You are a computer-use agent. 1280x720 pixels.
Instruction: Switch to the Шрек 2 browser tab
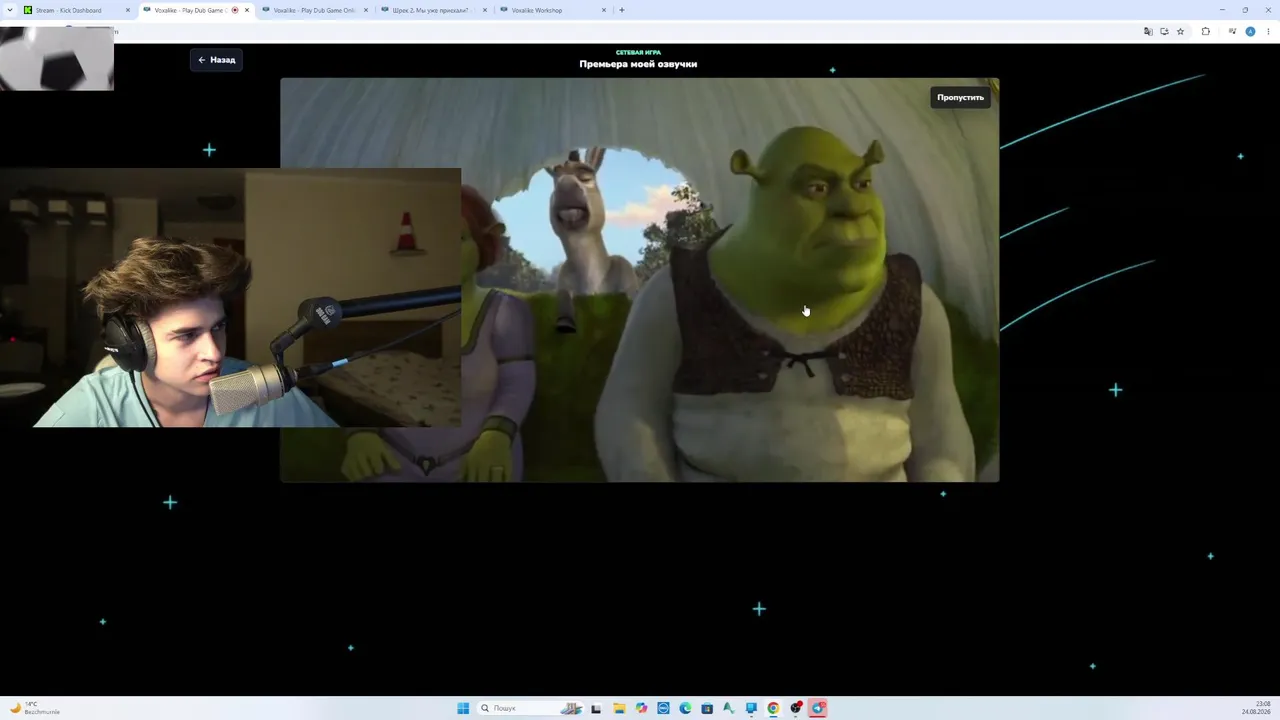coord(431,10)
